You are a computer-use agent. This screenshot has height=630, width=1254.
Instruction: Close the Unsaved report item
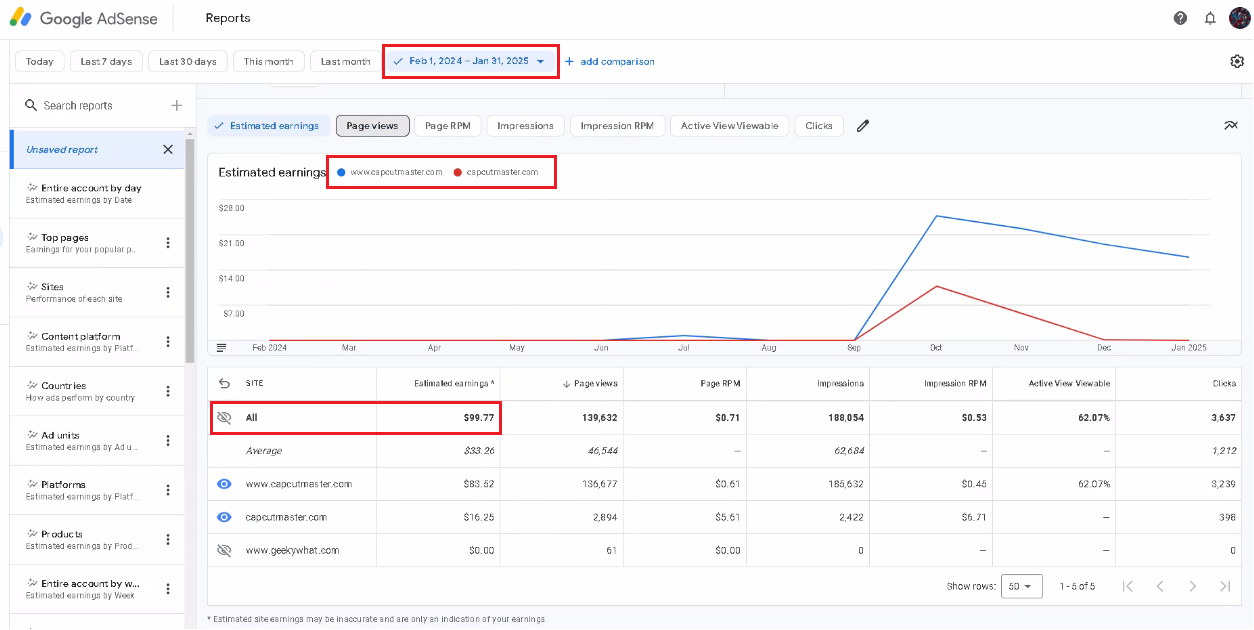coord(168,149)
